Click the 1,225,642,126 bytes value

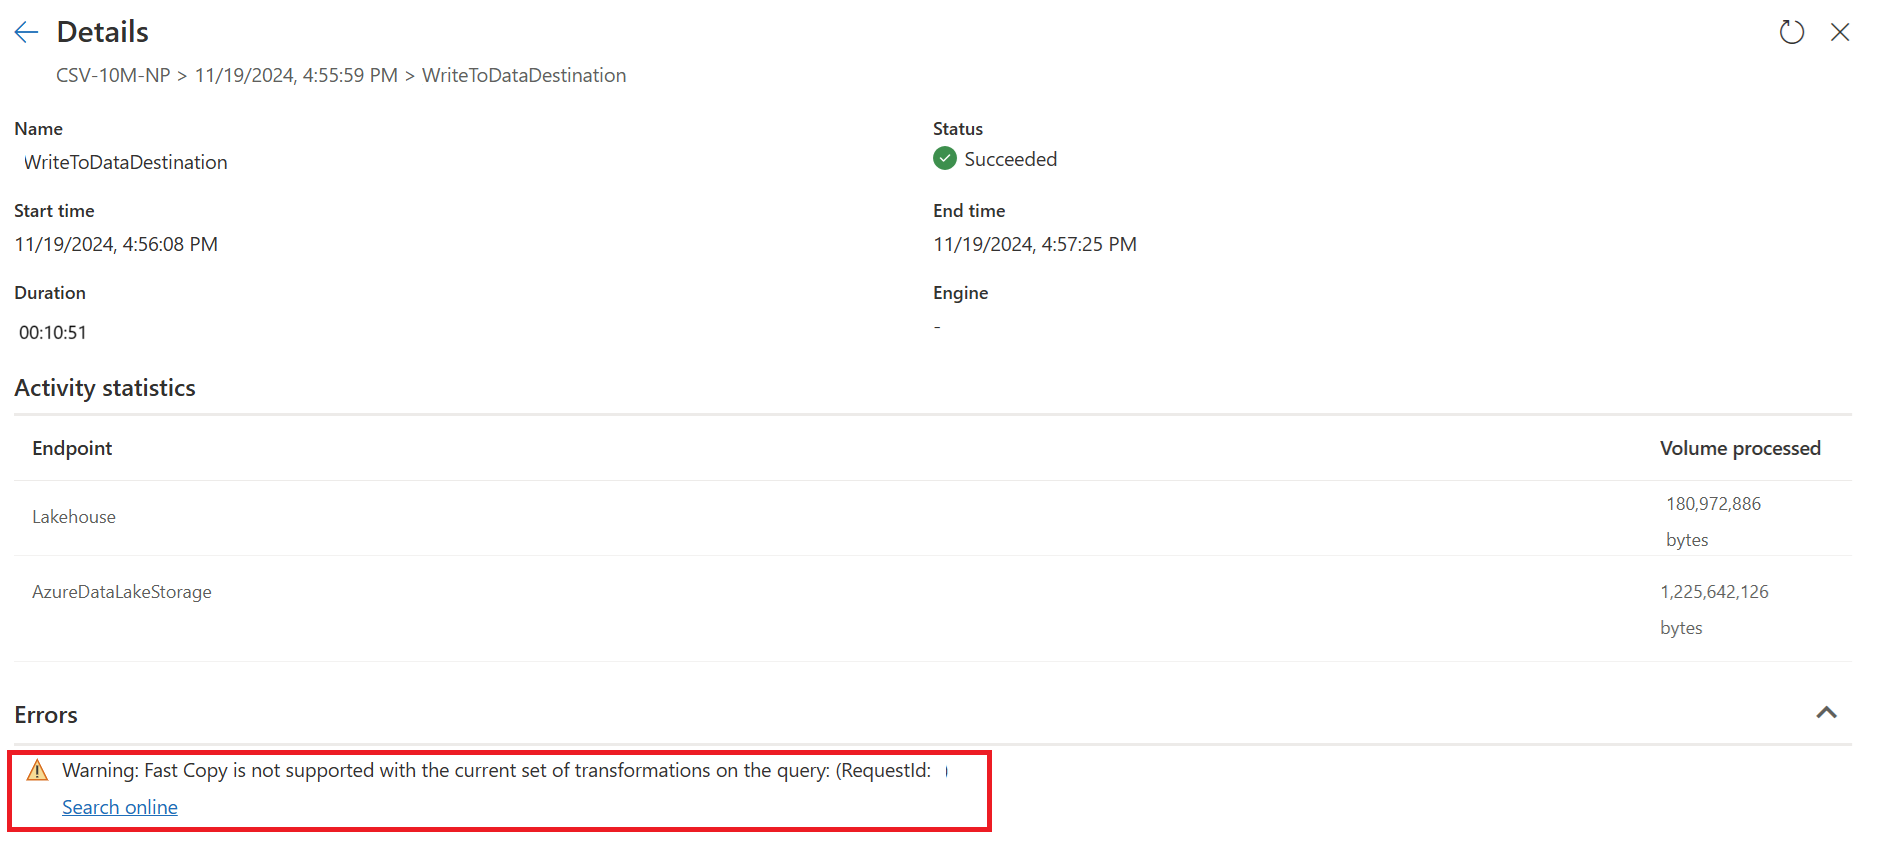tap(1714, 609)
